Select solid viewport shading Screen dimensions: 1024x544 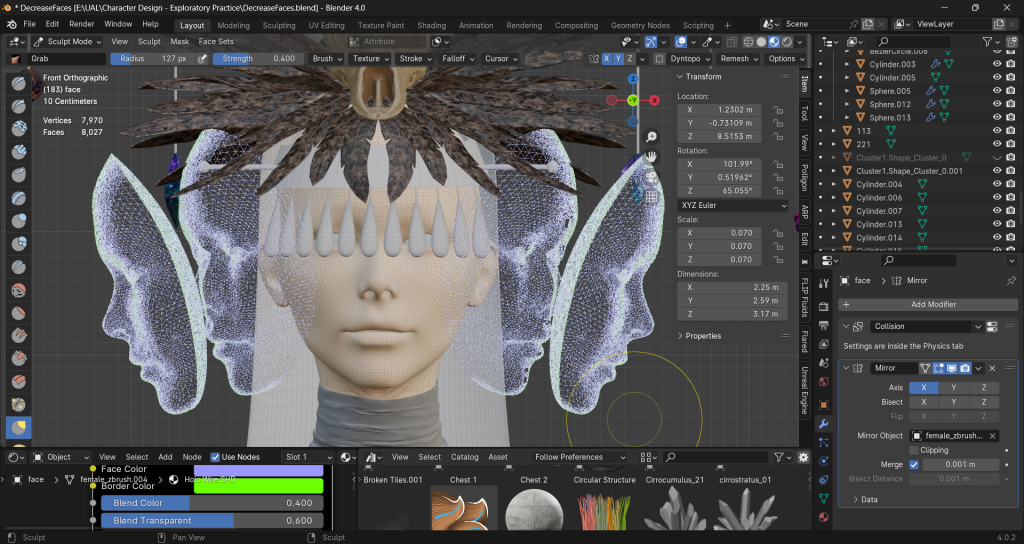coord(761,42)
